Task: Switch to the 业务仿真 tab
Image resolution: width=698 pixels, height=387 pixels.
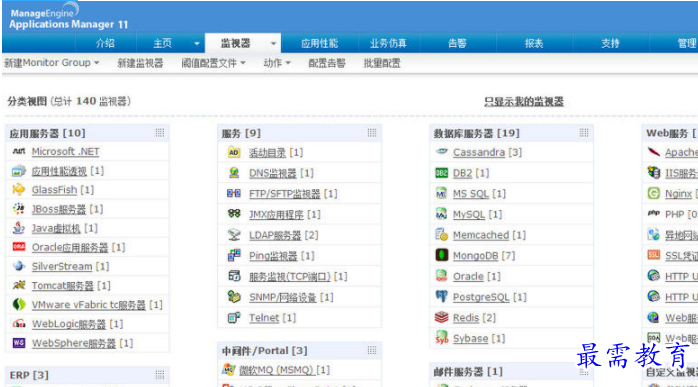Action: [x=388, y=43]
